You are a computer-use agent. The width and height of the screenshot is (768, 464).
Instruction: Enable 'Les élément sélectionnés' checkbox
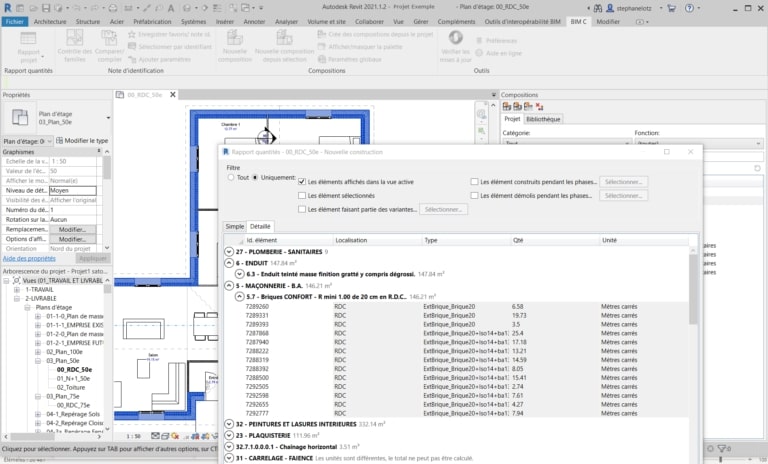click(x=302, y=196)
